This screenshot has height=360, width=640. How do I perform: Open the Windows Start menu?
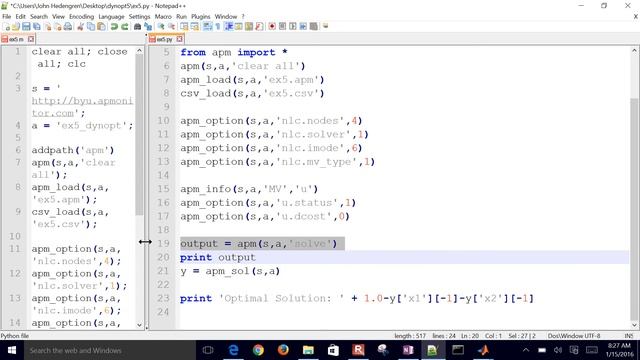tap(11, 350)
